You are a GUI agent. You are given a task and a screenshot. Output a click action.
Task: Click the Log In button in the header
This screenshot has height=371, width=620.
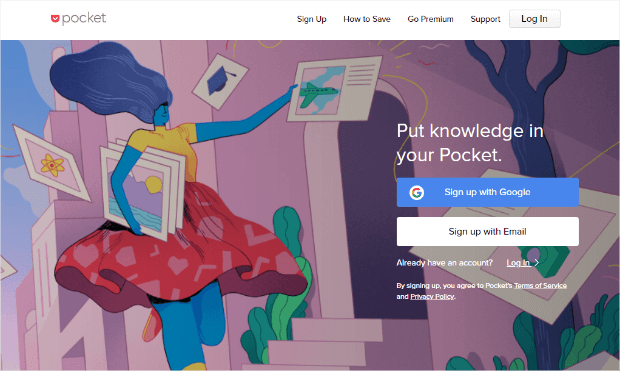(x=535, y=19)
